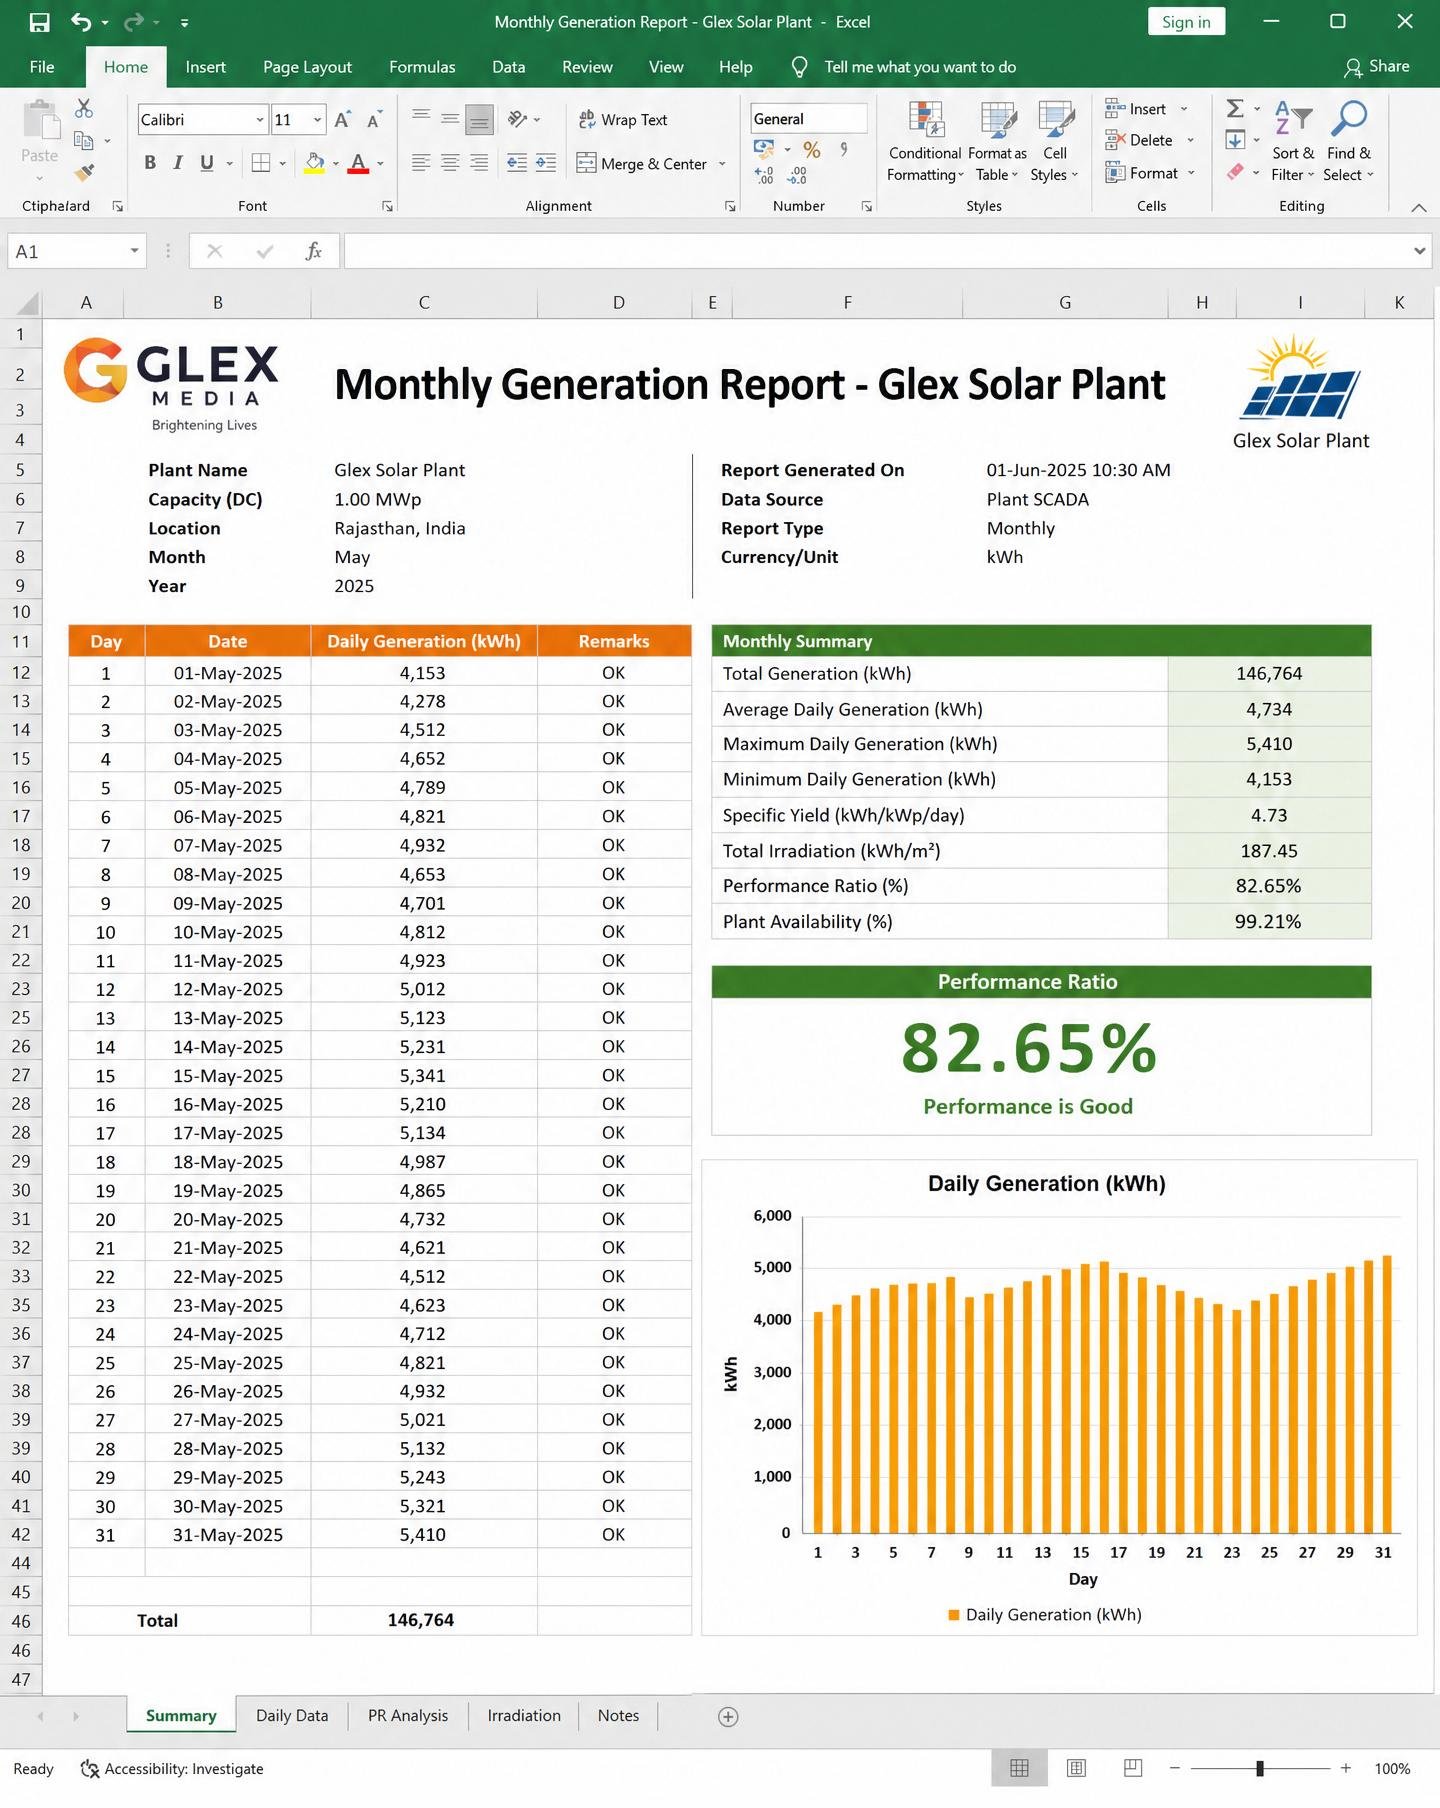Open Cell Styles dropdown
The image size is (1440, 1808).
[x=1055, y=142]
